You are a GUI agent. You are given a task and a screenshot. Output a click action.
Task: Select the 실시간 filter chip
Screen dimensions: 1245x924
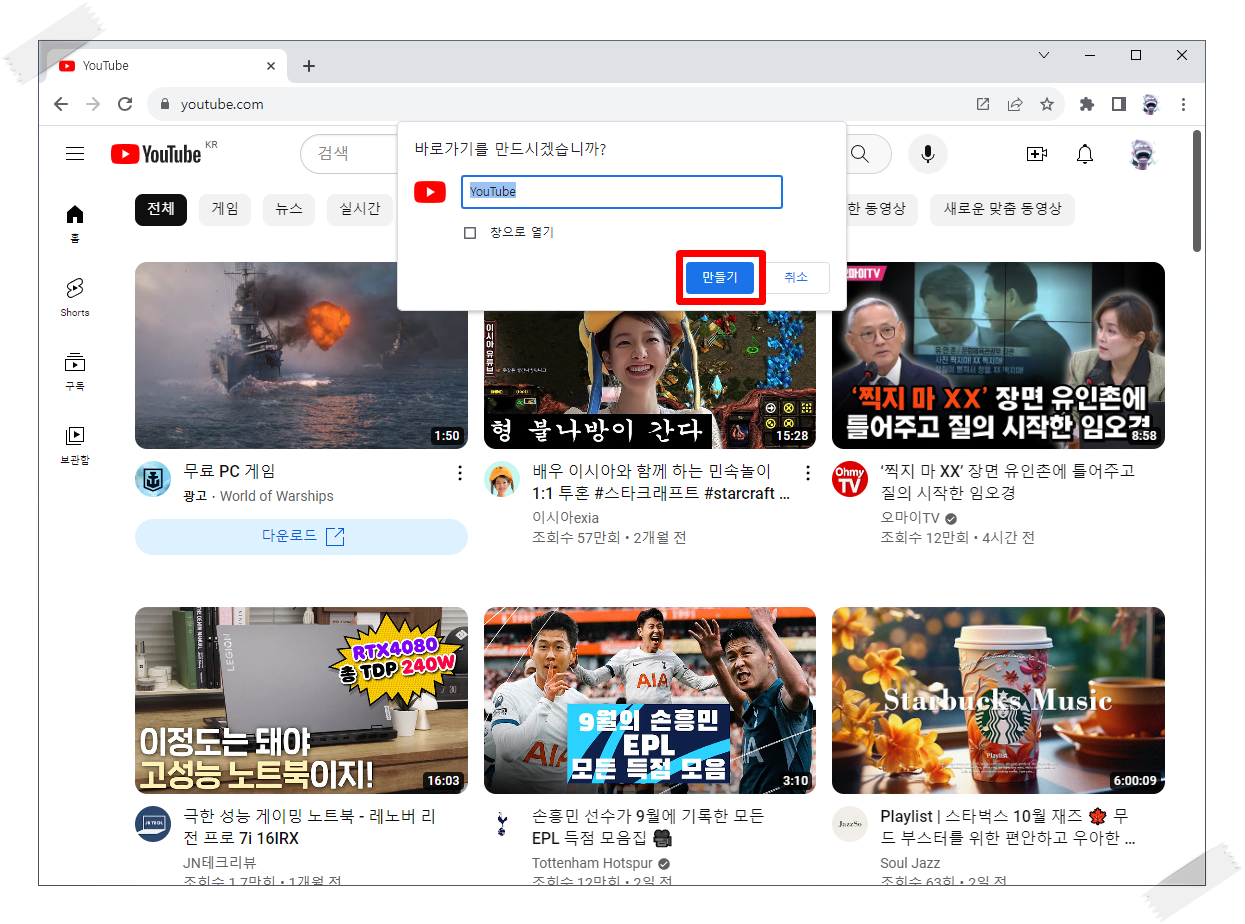pyautogui.click(x=360, y=210)
